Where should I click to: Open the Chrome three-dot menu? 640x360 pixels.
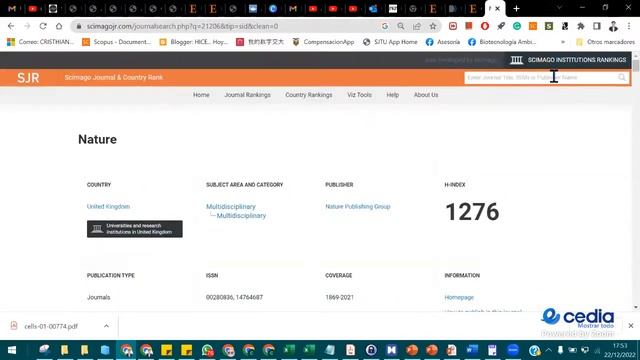(x=629, y=26)
